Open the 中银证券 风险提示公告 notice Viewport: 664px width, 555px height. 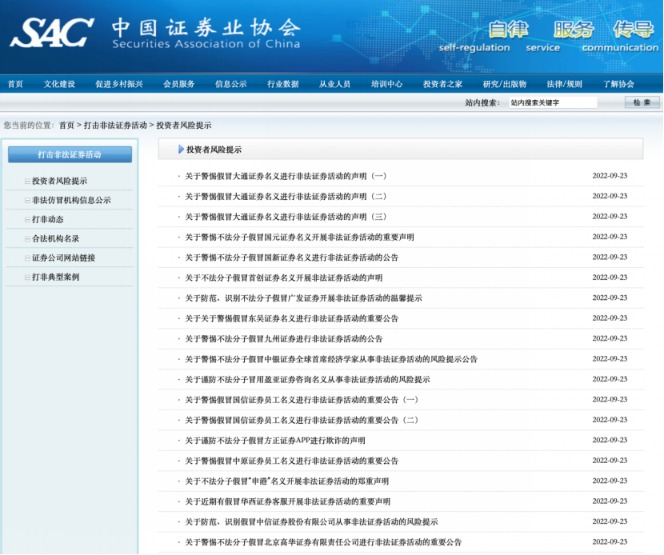(331, 359)
